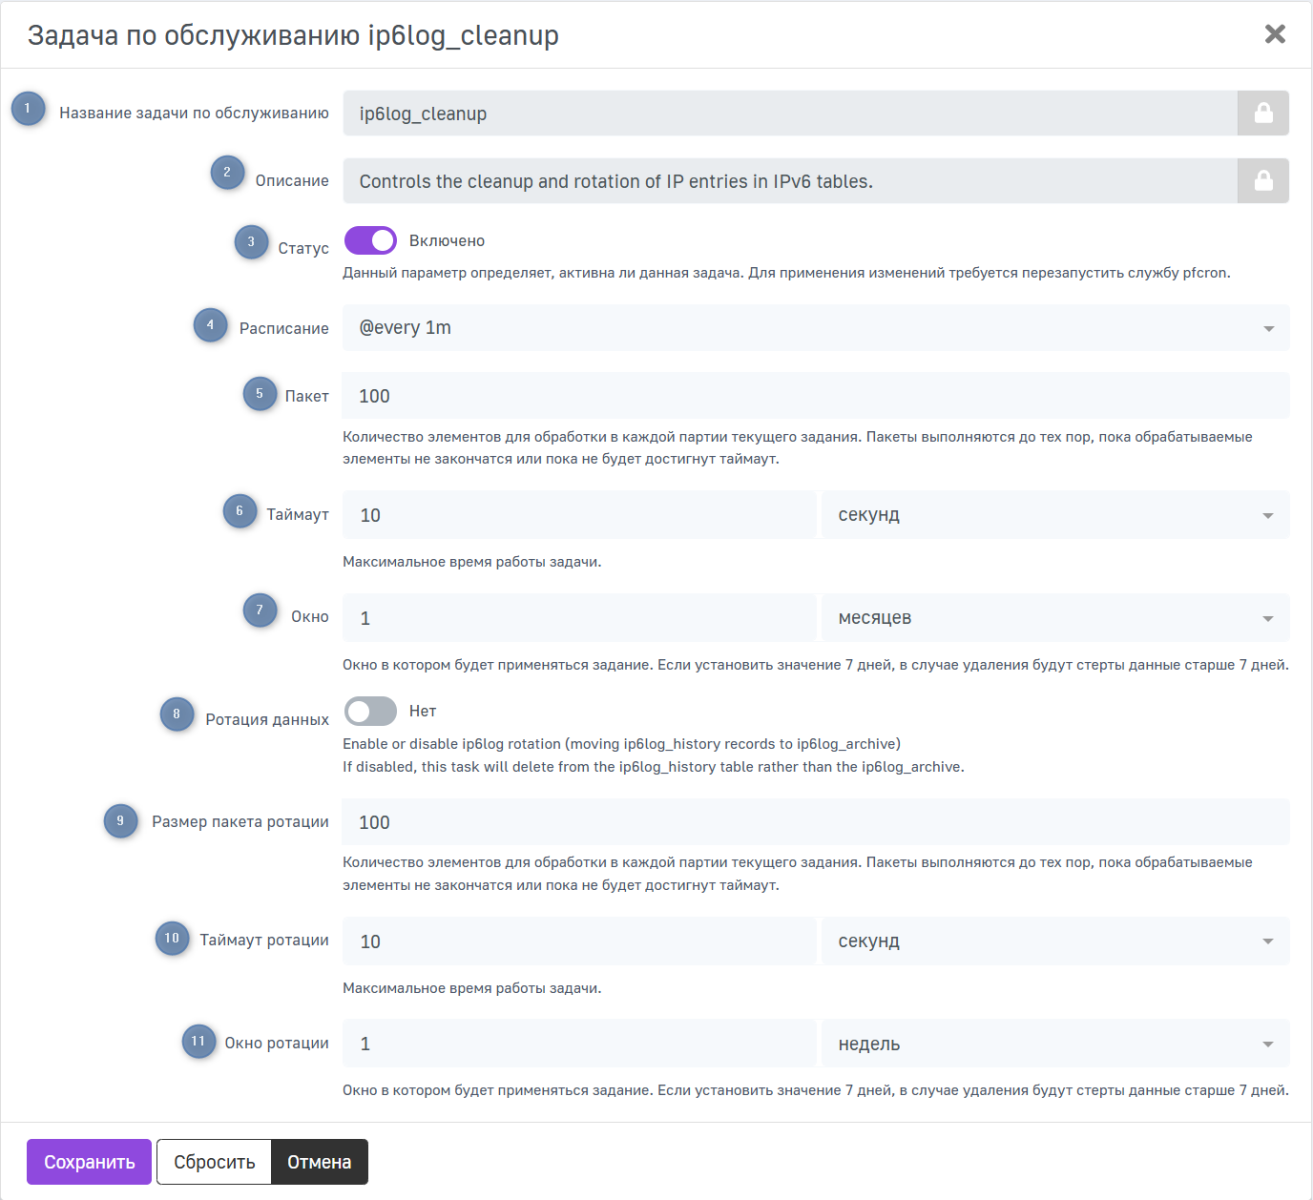1313x1200 pixels.
Task: Click the Отмена cancel button
Action: point(319,1162)
